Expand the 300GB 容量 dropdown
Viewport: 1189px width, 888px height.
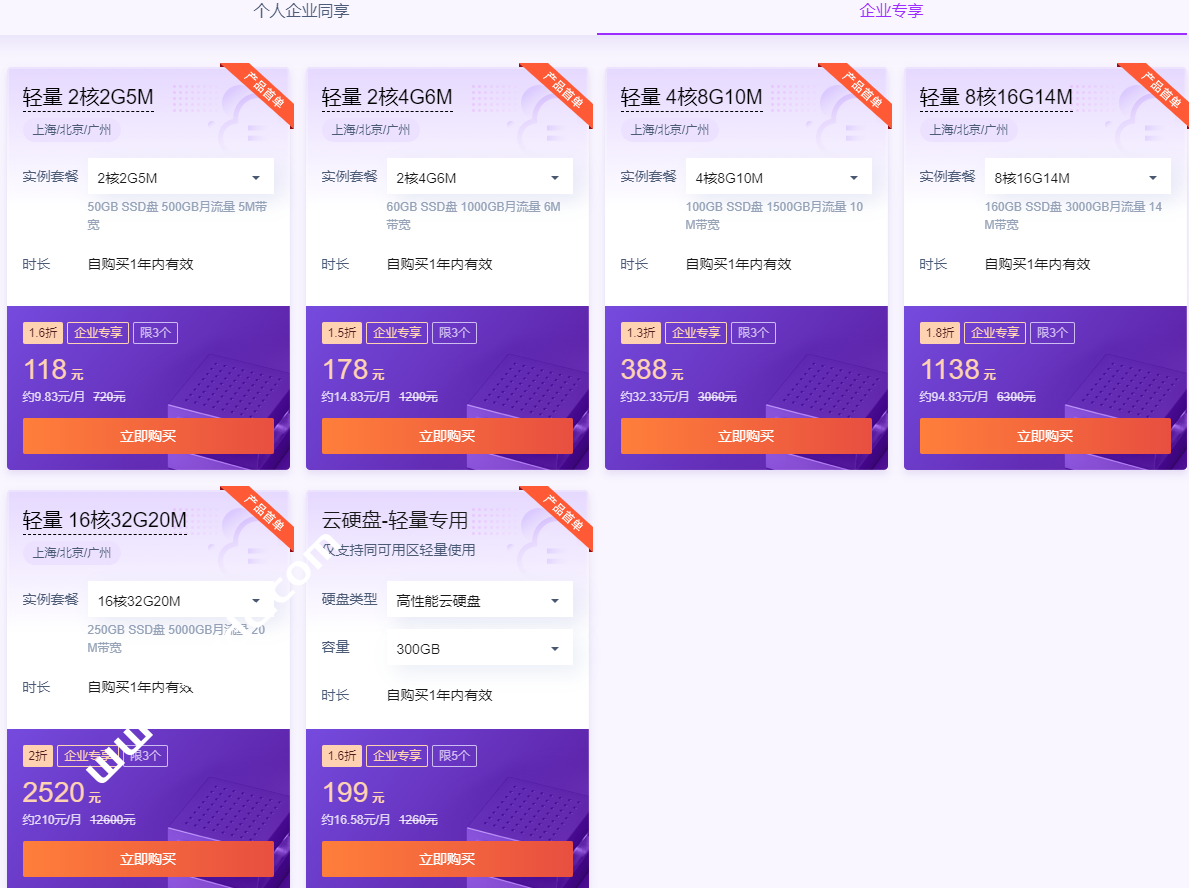tap(479, 649)
